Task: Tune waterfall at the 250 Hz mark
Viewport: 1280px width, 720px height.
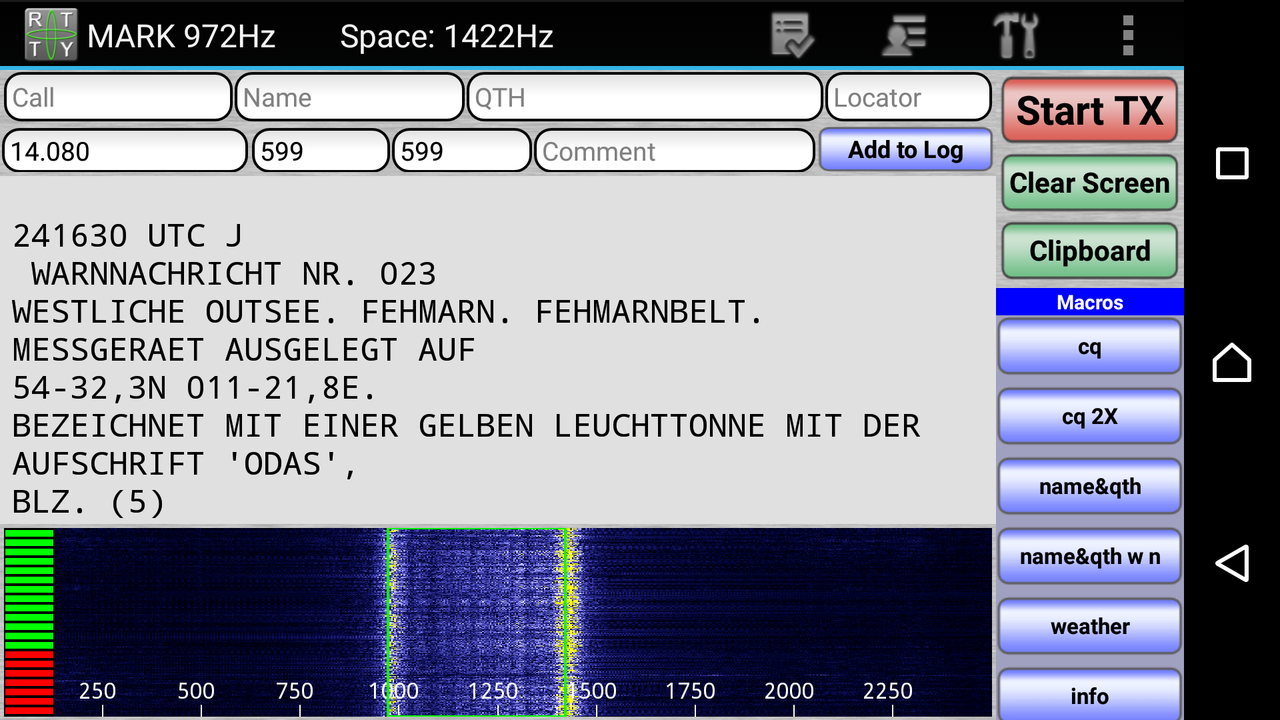Action: tap(97, 691)
